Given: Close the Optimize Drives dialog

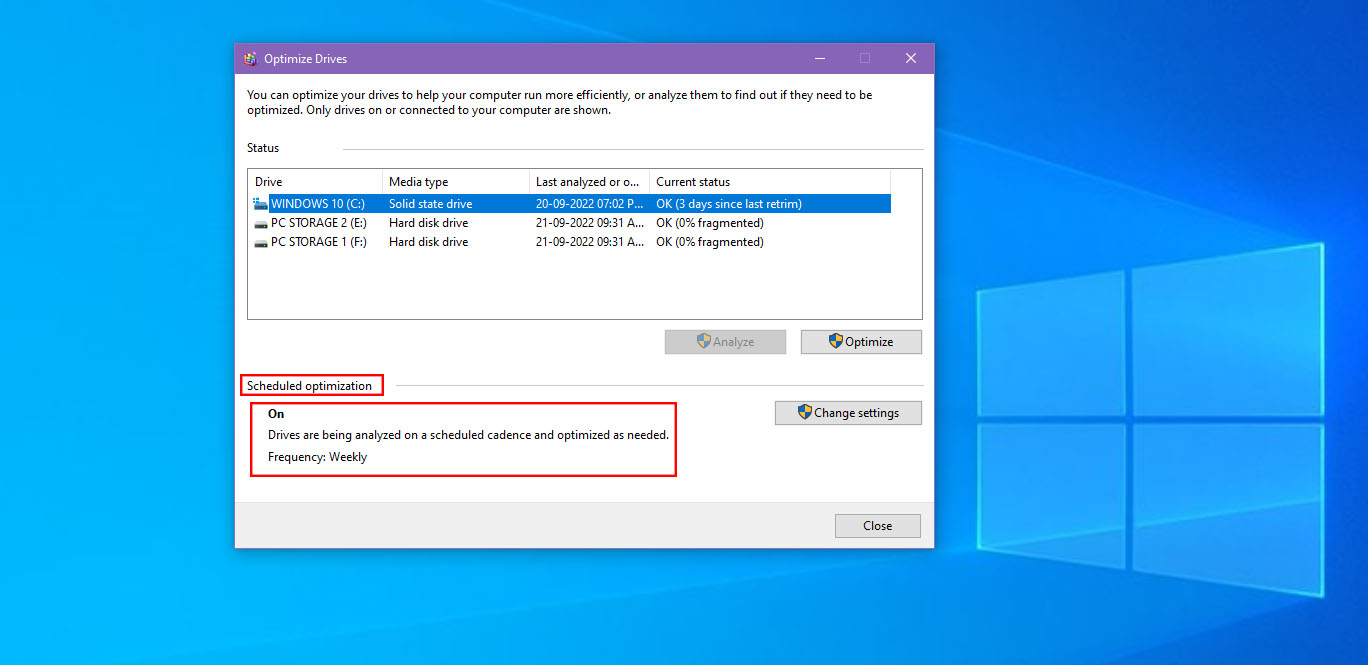Looking at the screenshot, I should pyautogui.click(x=877, y=525).
